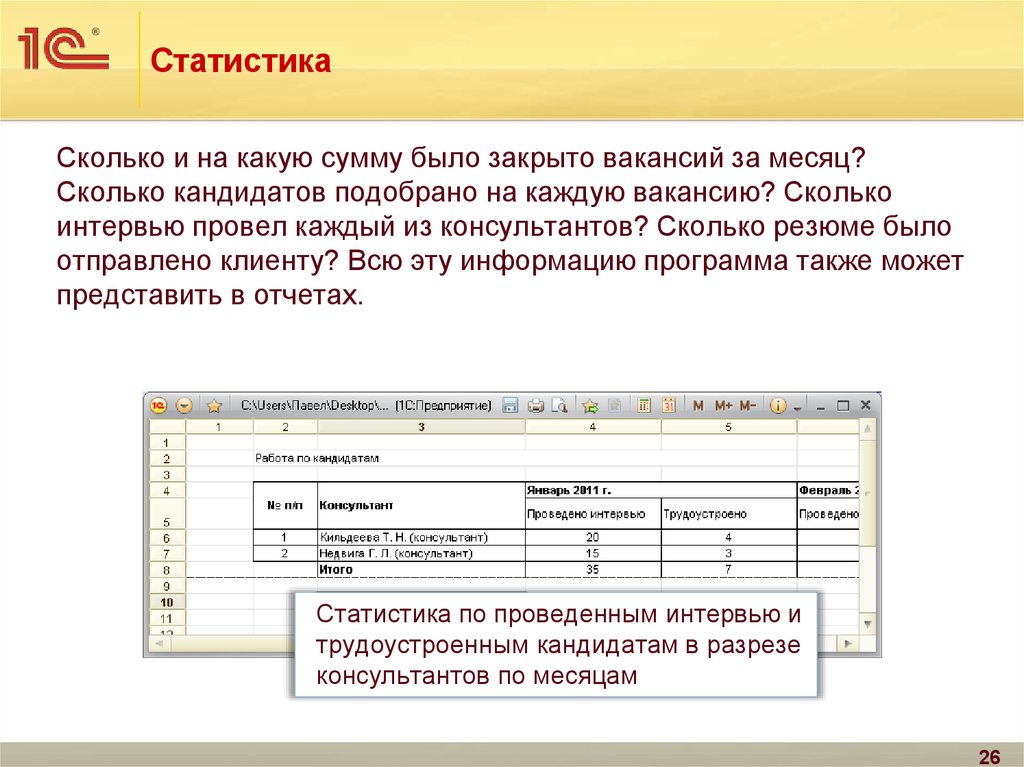Viewport: 1024px width, 767px height.
Task: Select column 3 header in spreadsheet
Action: tap(421, 427)
